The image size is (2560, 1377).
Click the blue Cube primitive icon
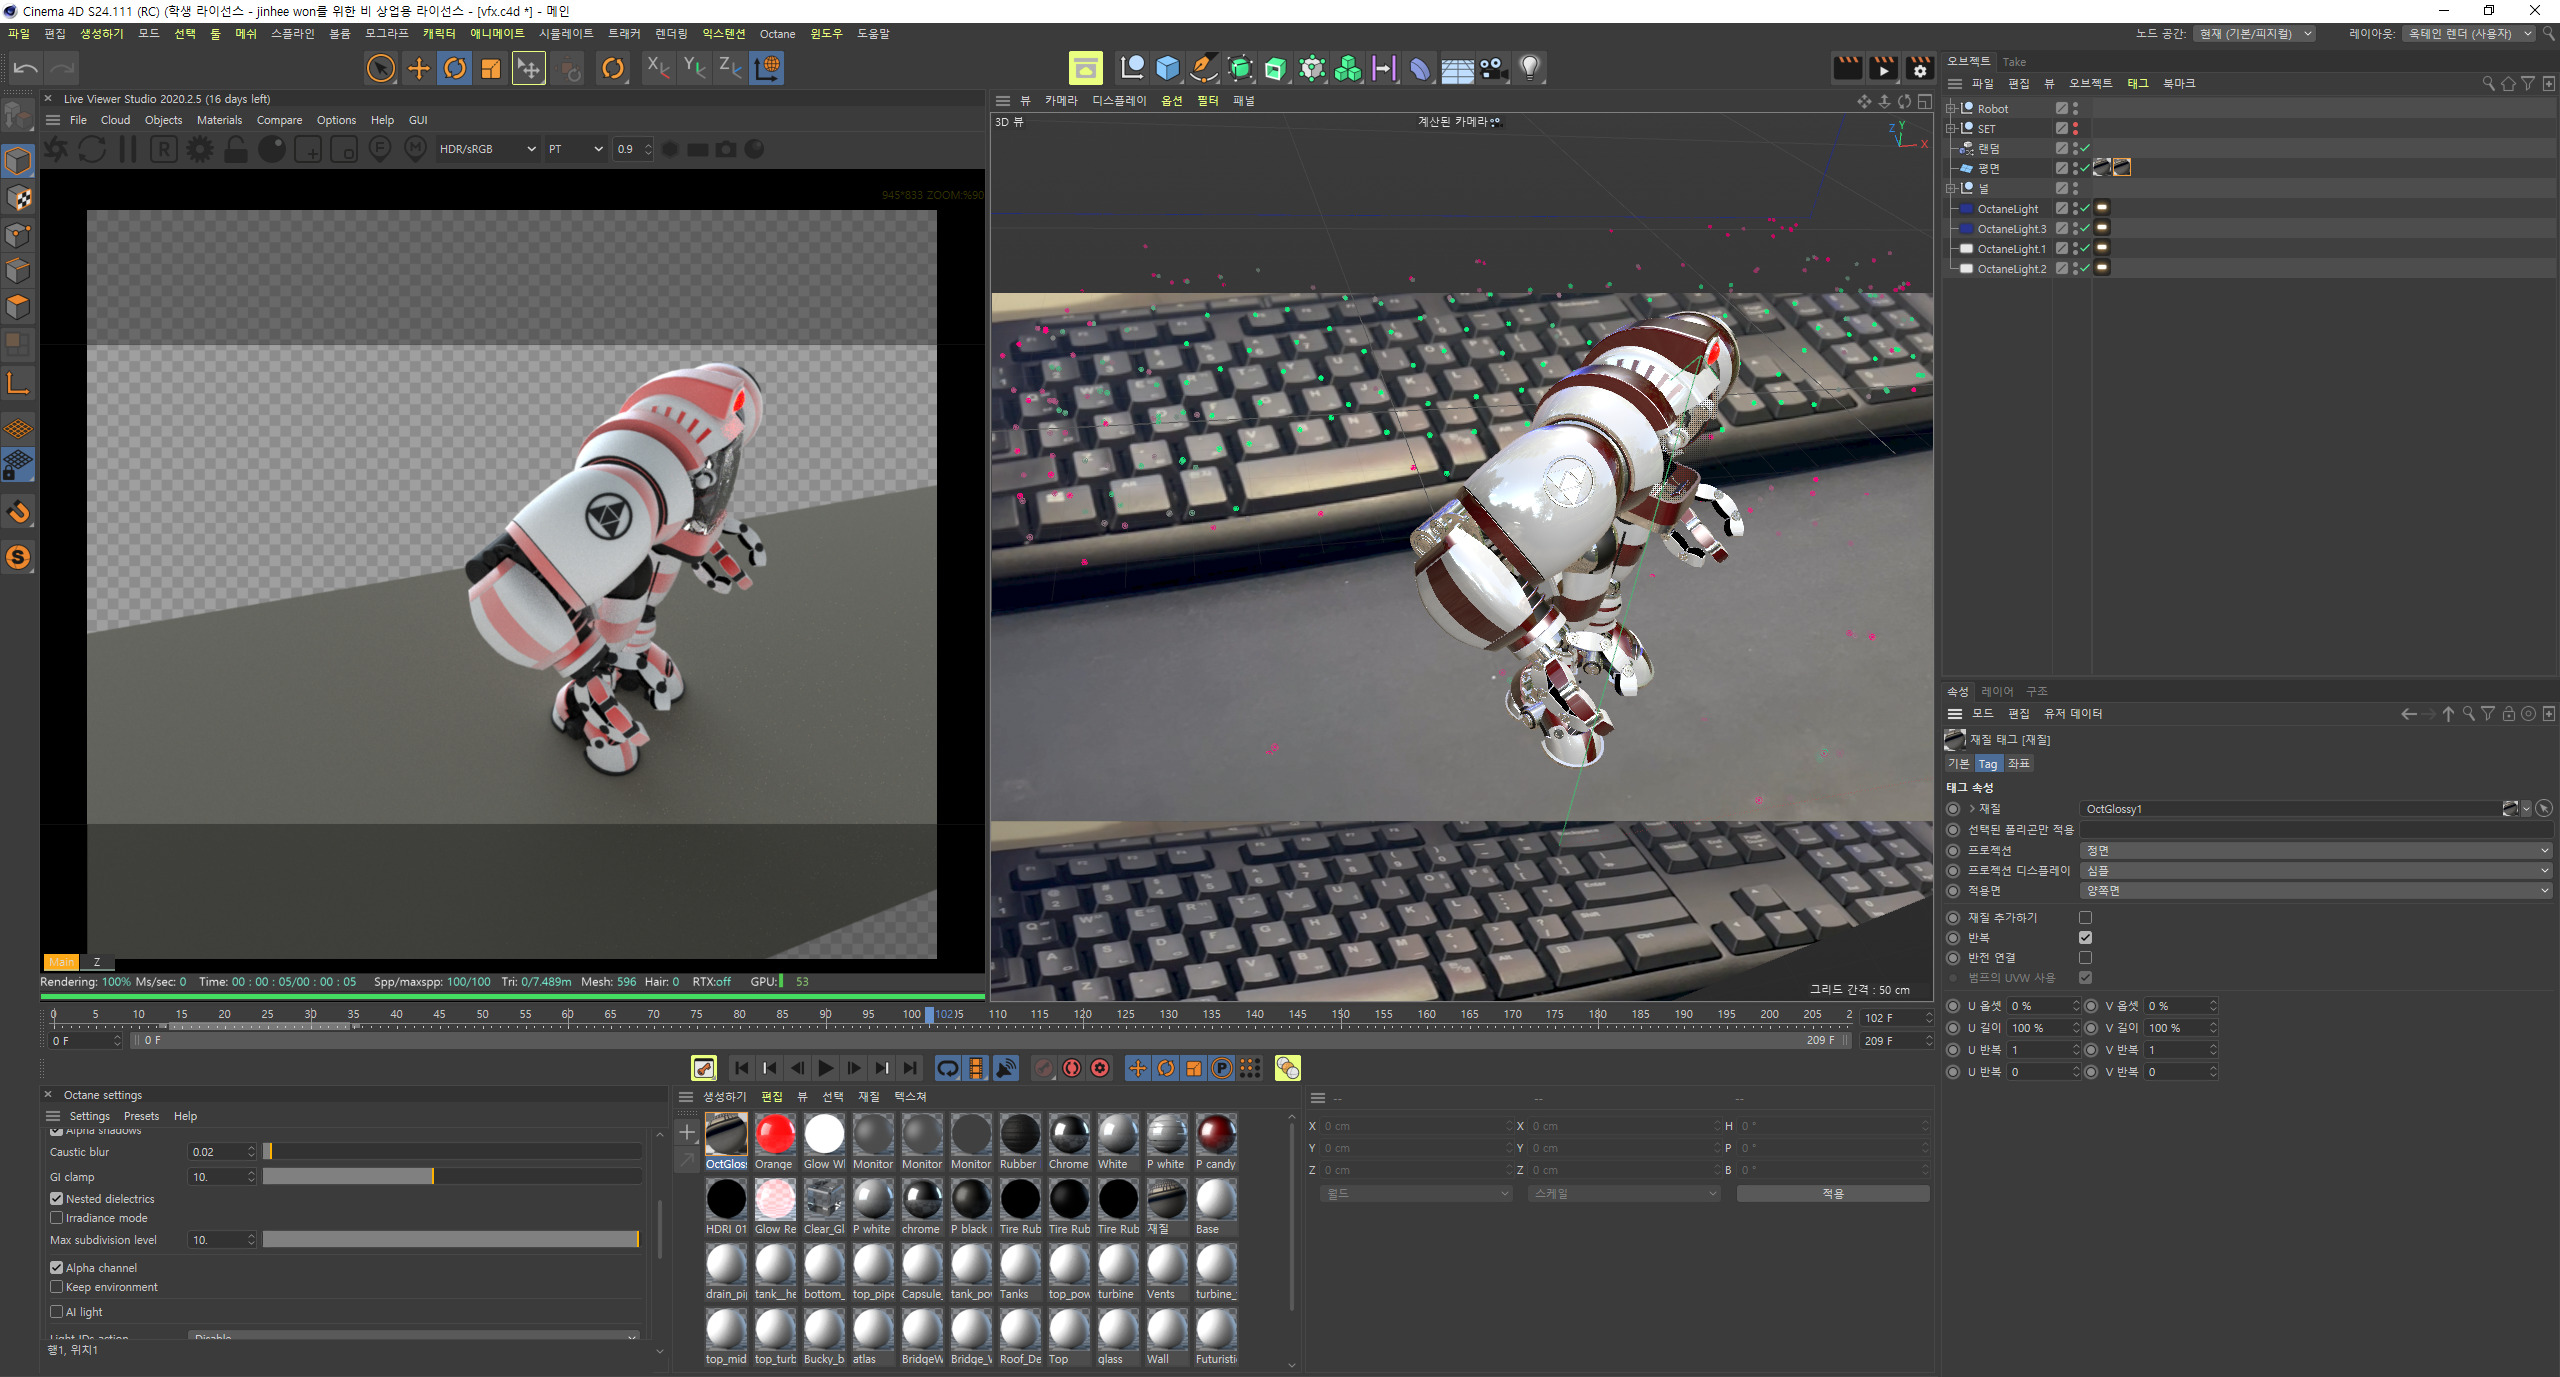pos(1167,68)
